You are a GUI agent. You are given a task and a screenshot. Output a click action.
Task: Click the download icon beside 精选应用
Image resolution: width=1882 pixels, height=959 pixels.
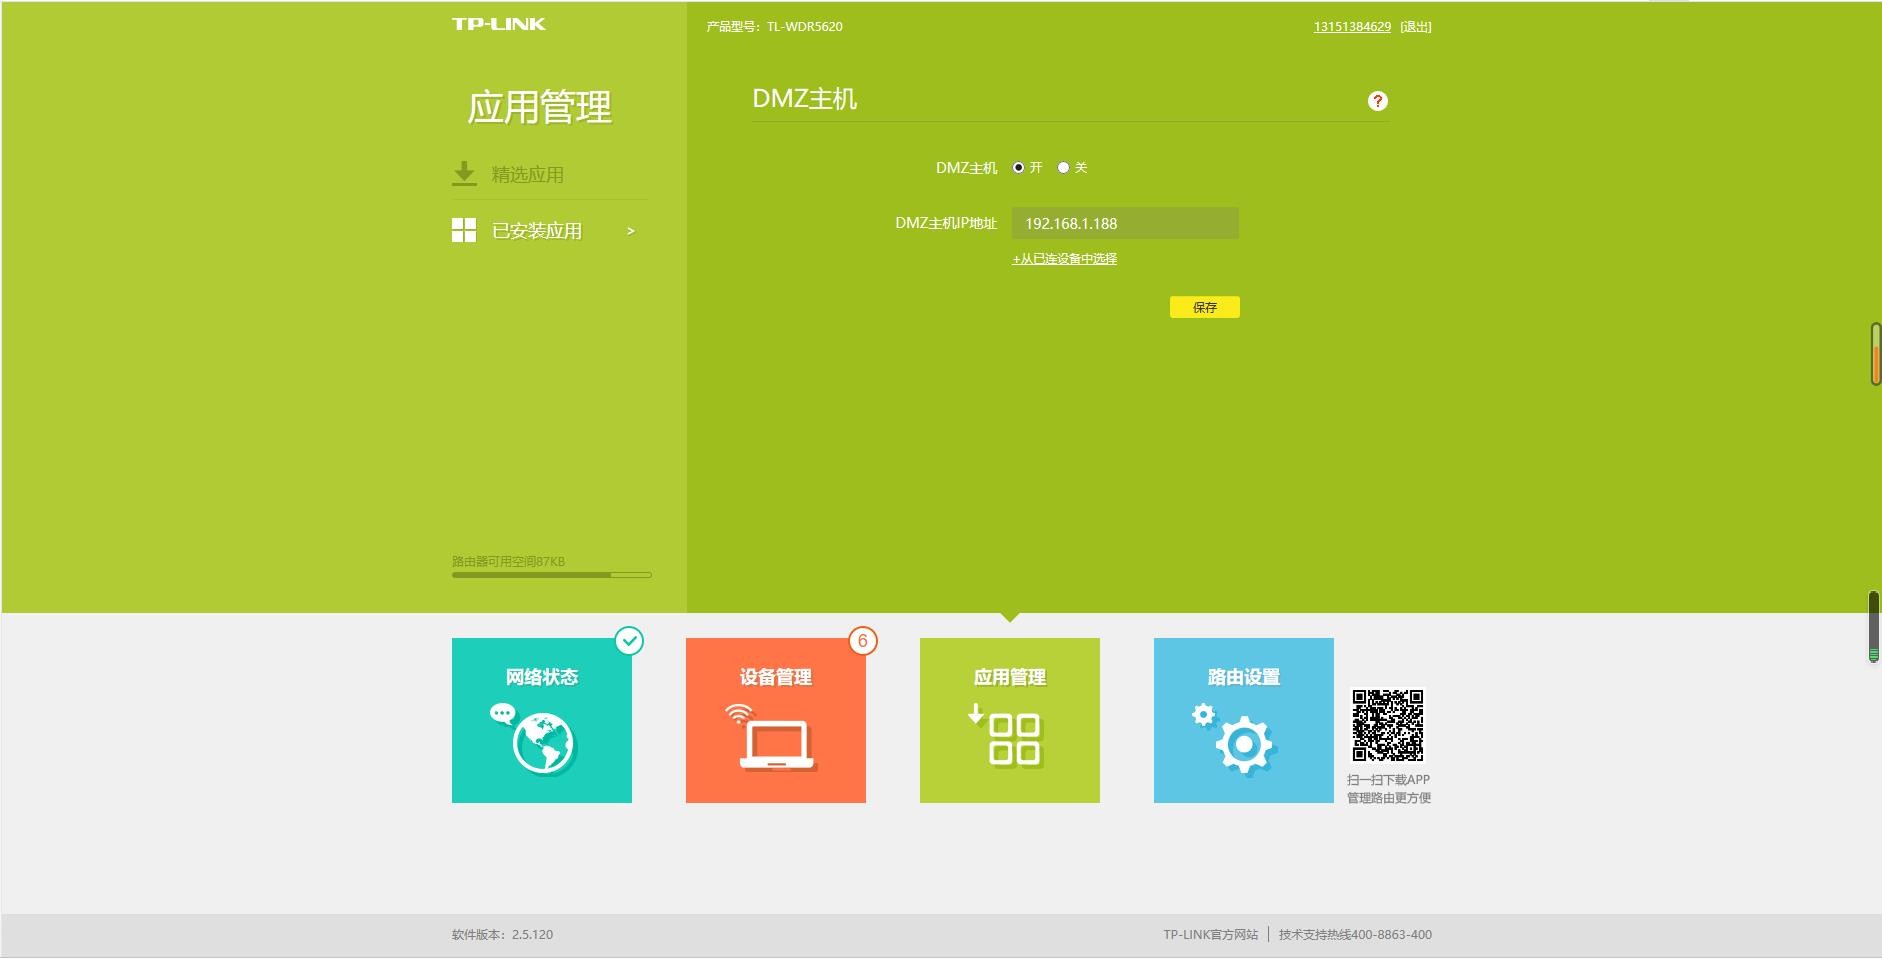click(464, 174)
